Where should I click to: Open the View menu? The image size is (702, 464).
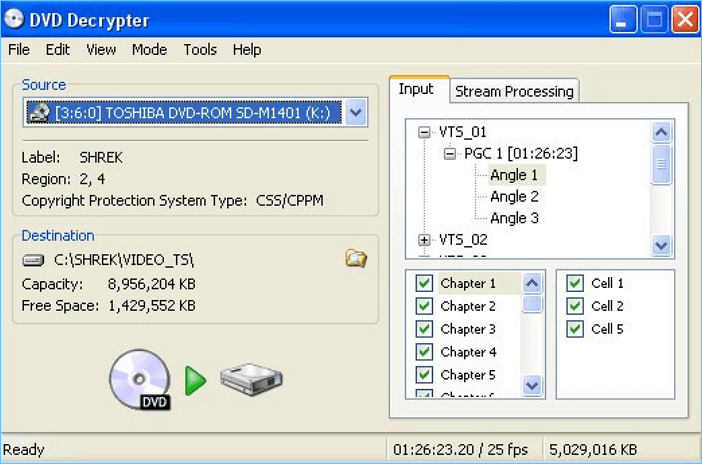click(101, 49)
